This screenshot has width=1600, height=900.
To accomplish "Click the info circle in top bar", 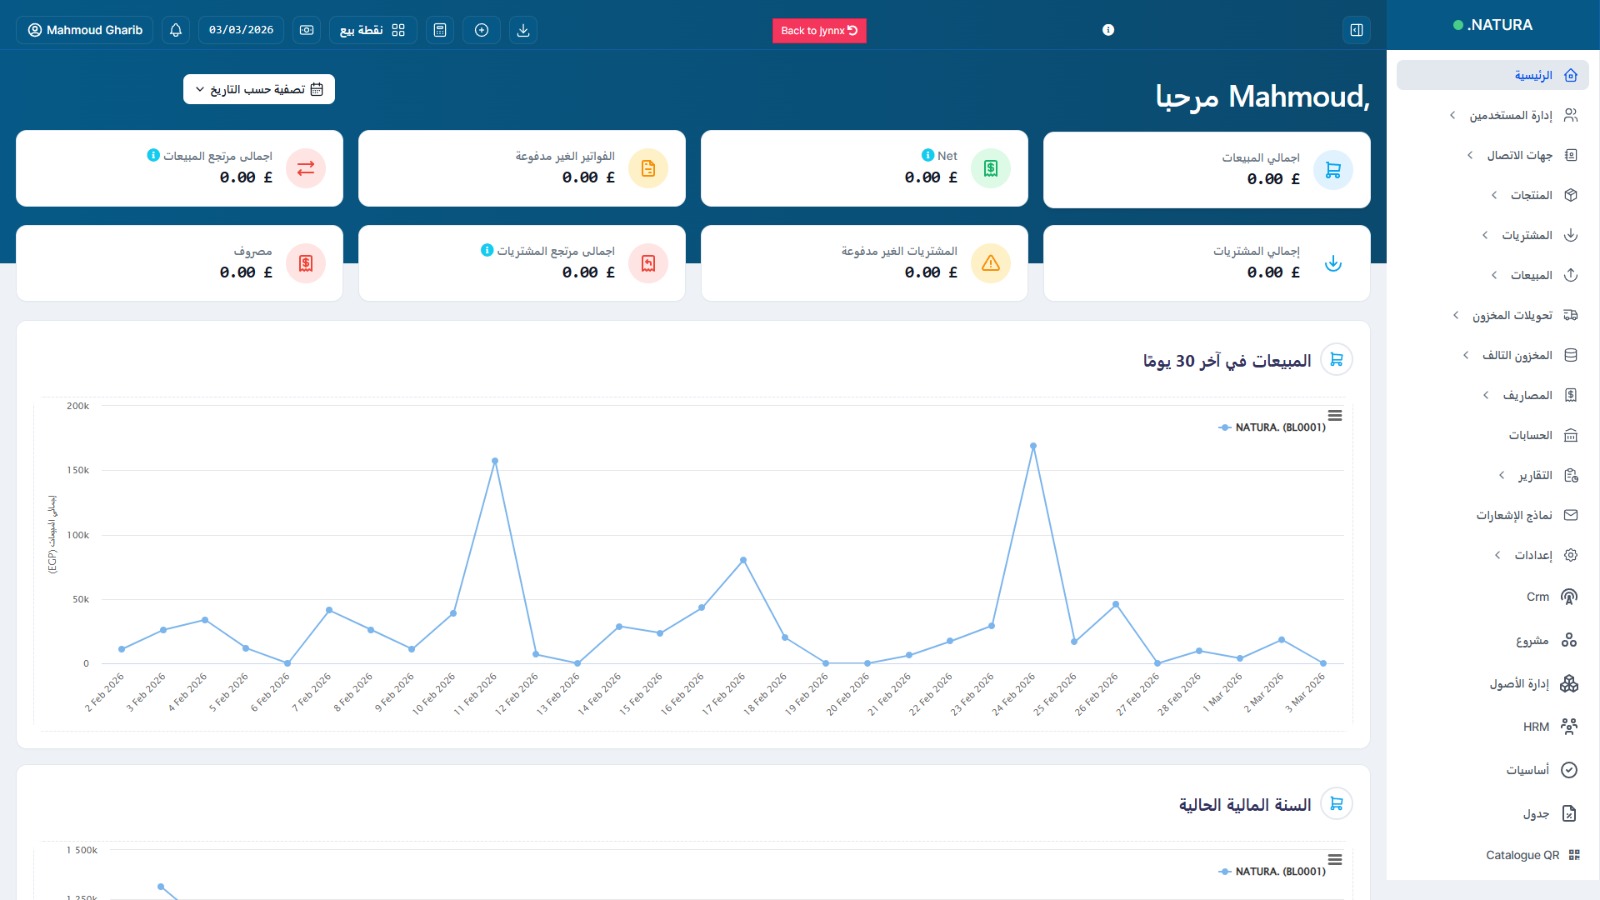I will (x=1108, y=30).
